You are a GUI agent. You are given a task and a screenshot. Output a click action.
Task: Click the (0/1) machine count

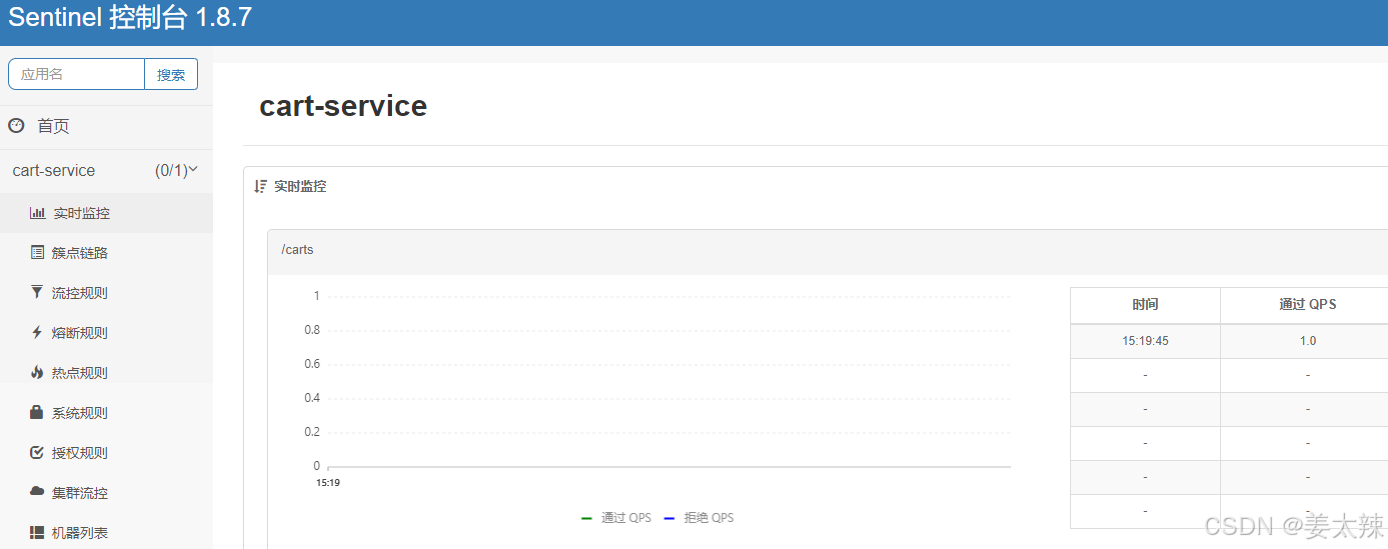point(171,170)
